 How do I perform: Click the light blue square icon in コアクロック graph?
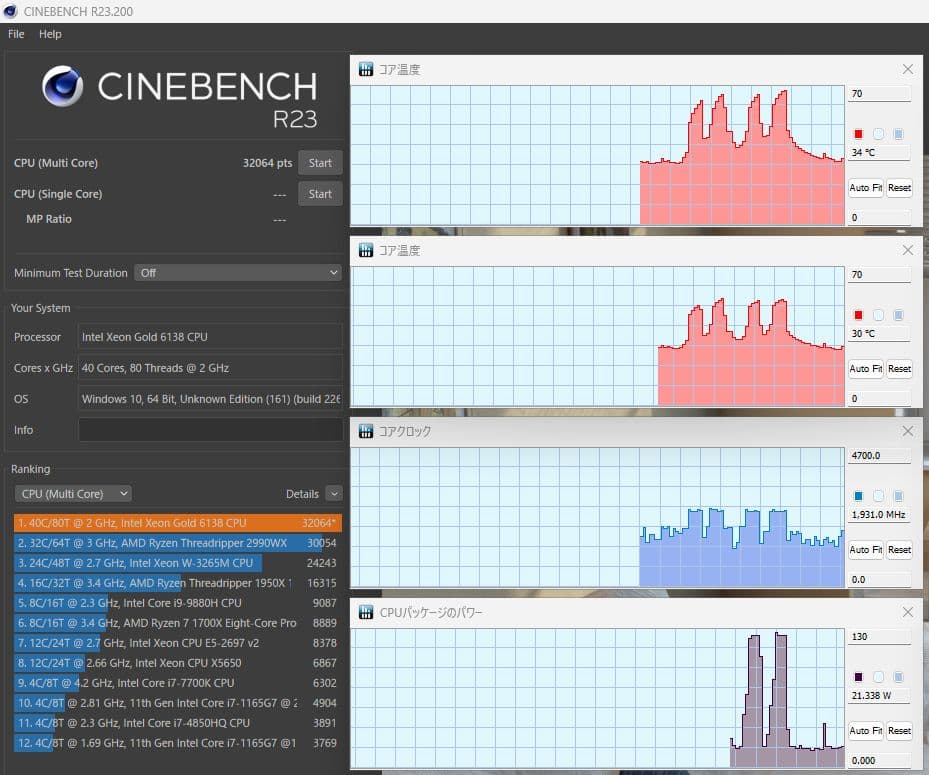point(898,496)
